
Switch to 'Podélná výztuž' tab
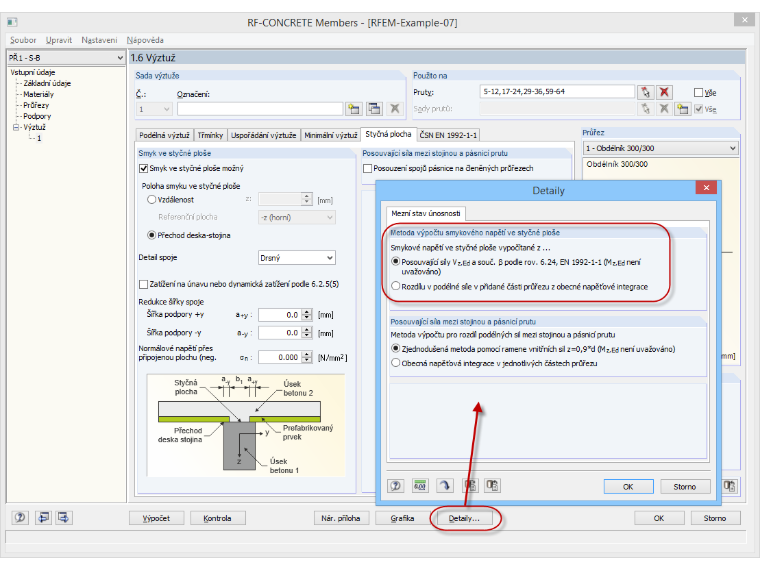(164, 135)
